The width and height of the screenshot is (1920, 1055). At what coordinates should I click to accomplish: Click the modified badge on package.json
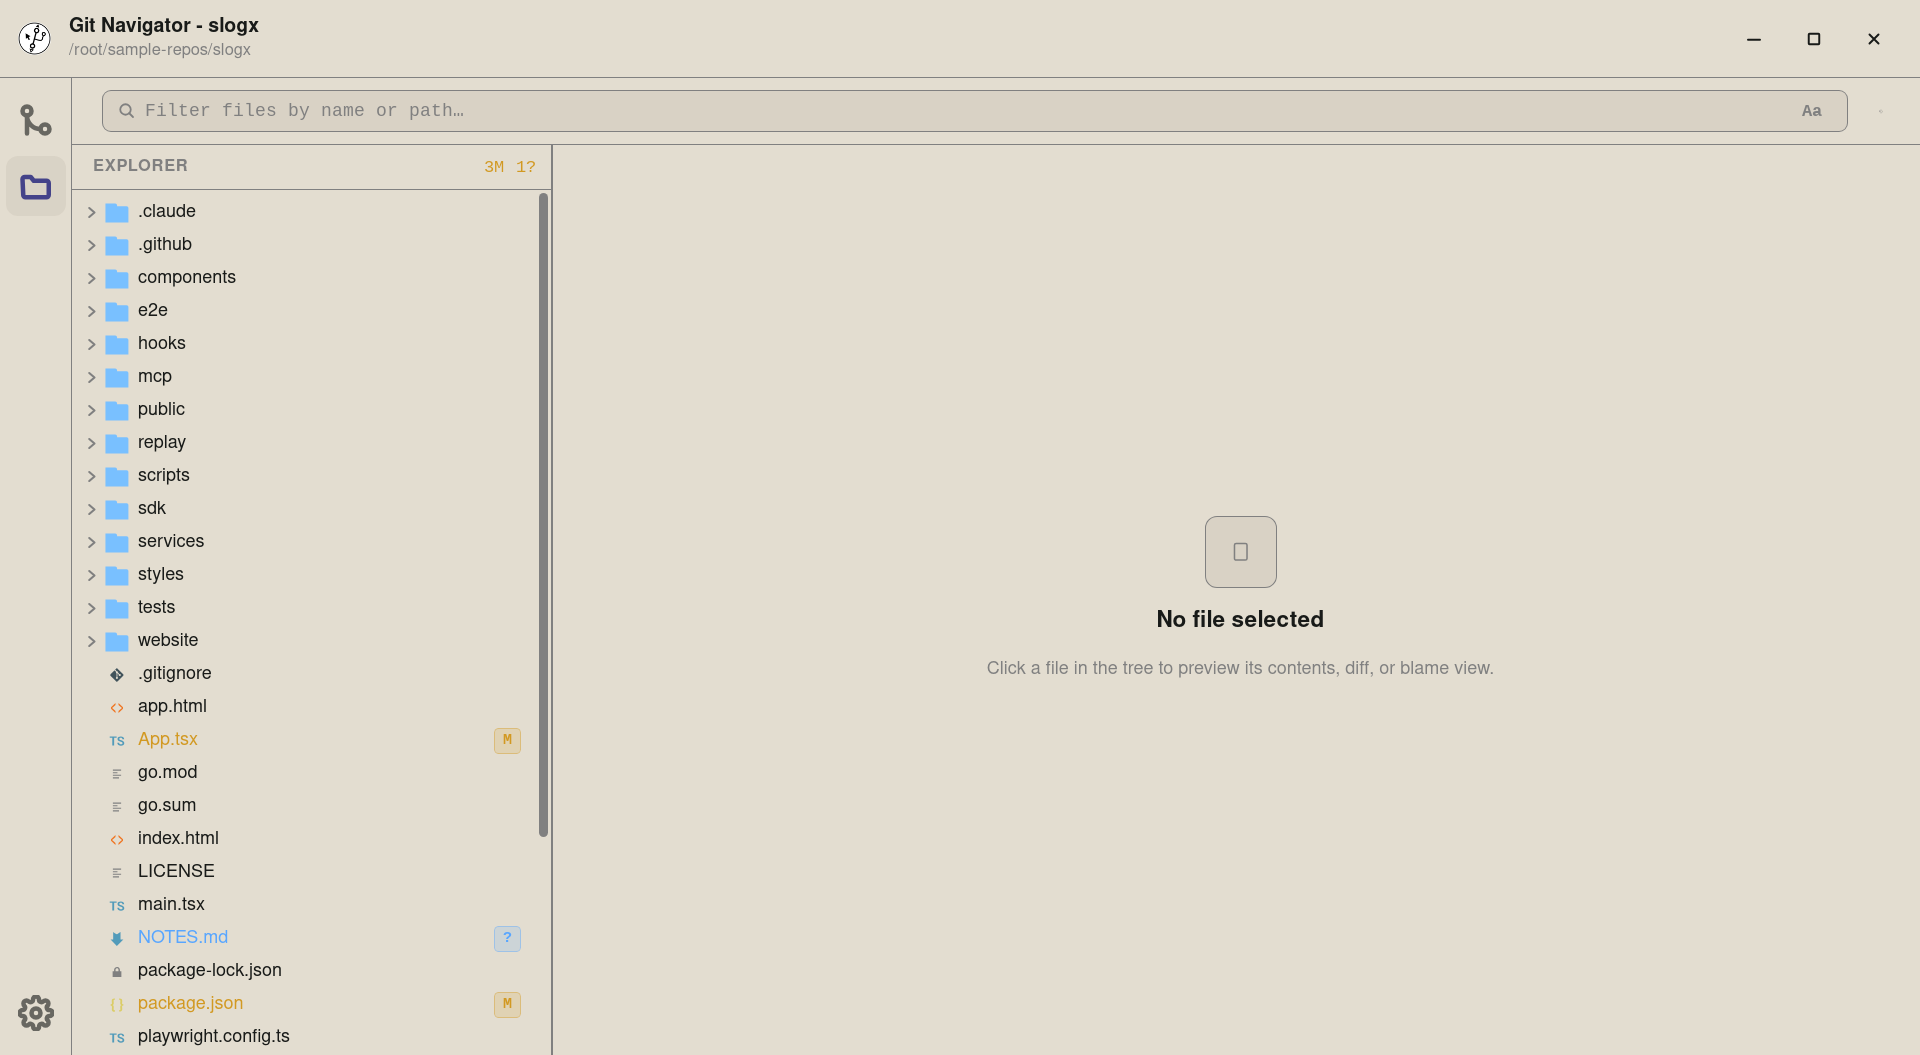point(507,1004)
